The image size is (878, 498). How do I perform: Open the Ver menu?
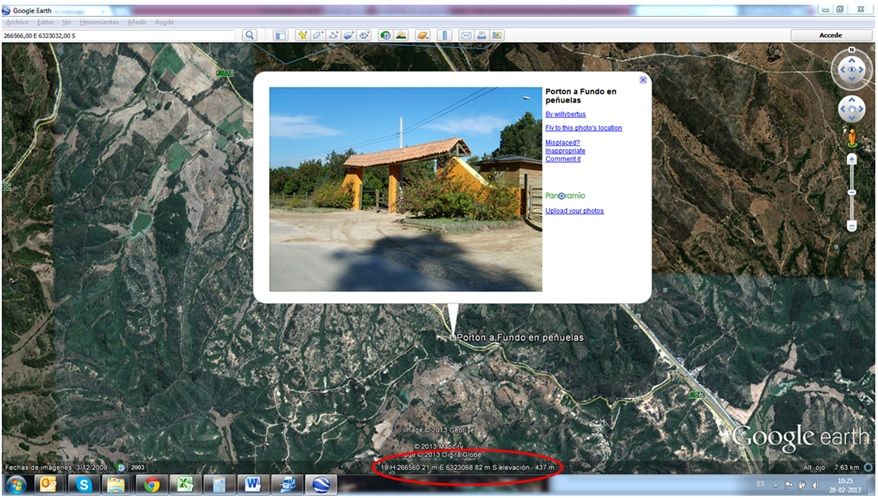(67, 22)
